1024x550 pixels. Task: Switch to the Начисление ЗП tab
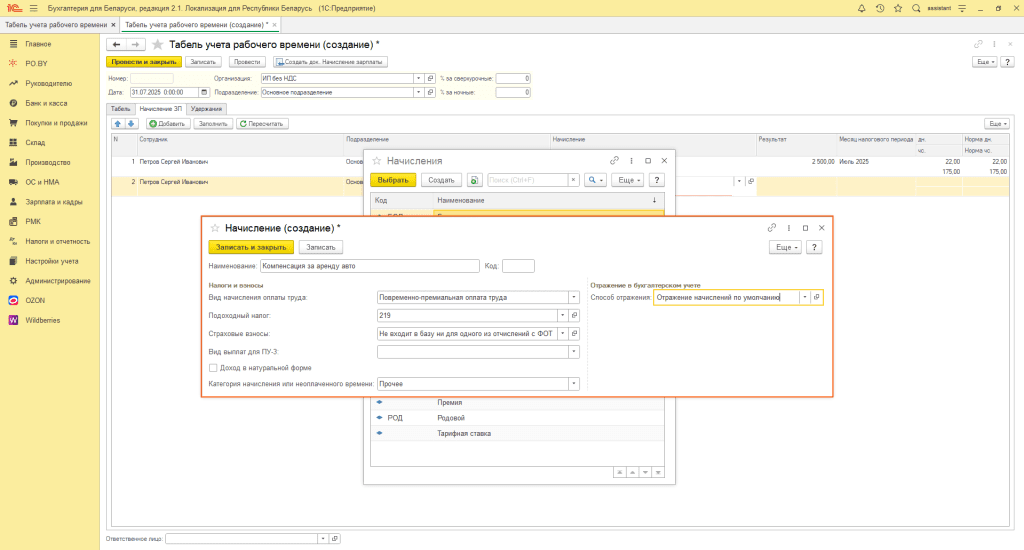[161, 109]
